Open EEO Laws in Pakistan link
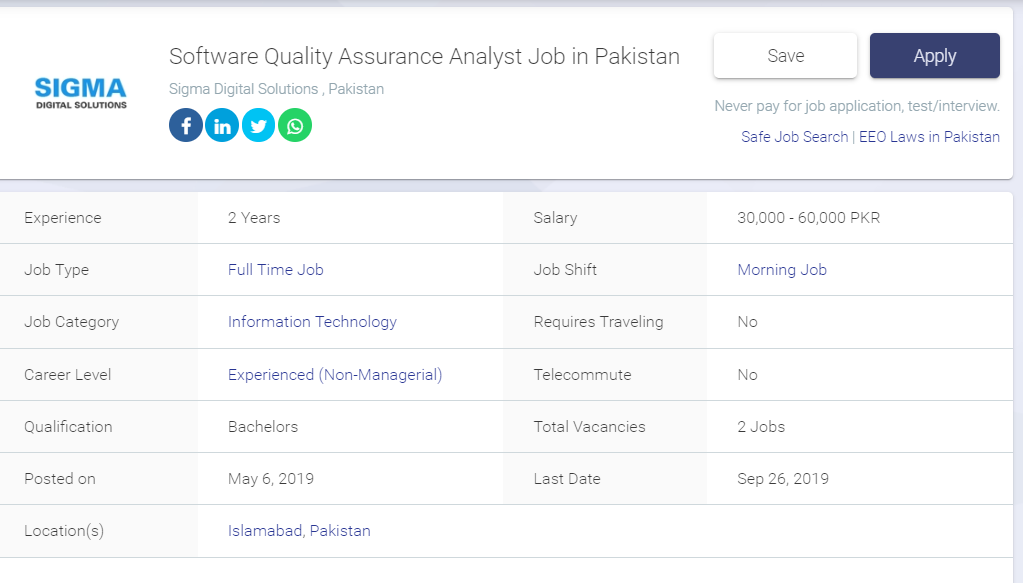Viewport: 1023px width, 583px height. 929,137
